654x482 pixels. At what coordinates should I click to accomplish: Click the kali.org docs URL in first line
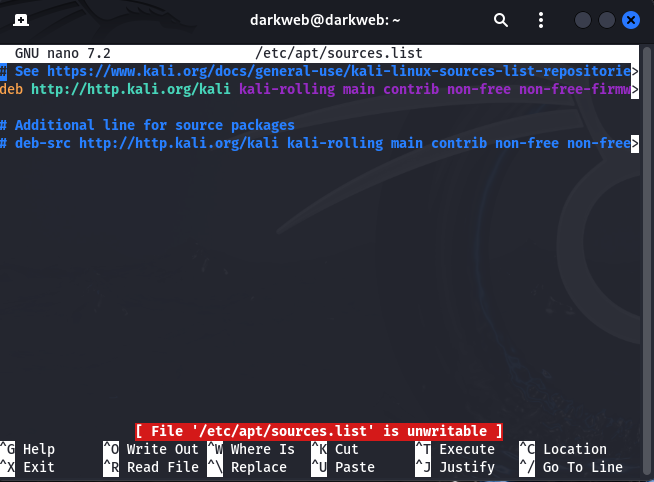point(338,71)
